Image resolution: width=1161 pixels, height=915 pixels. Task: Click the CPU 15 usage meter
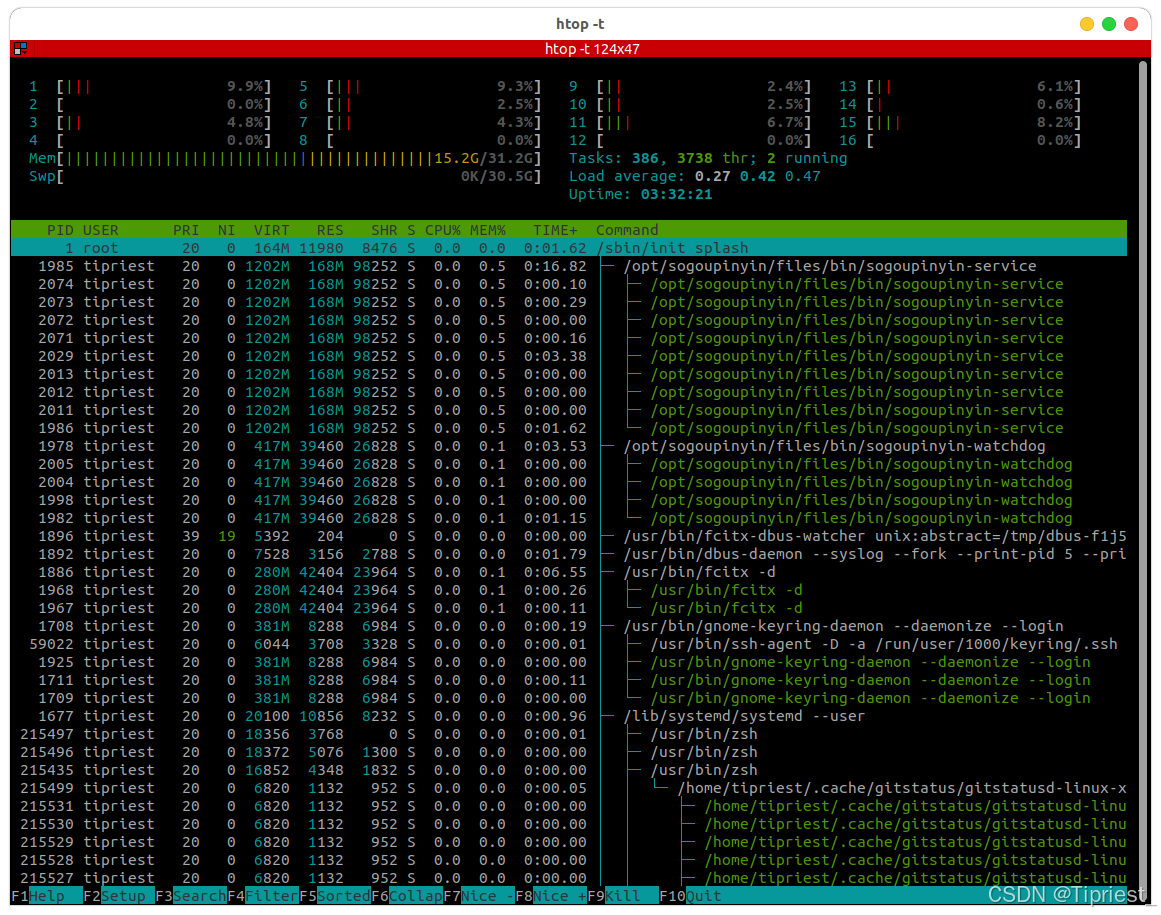(x=960, y=122)
